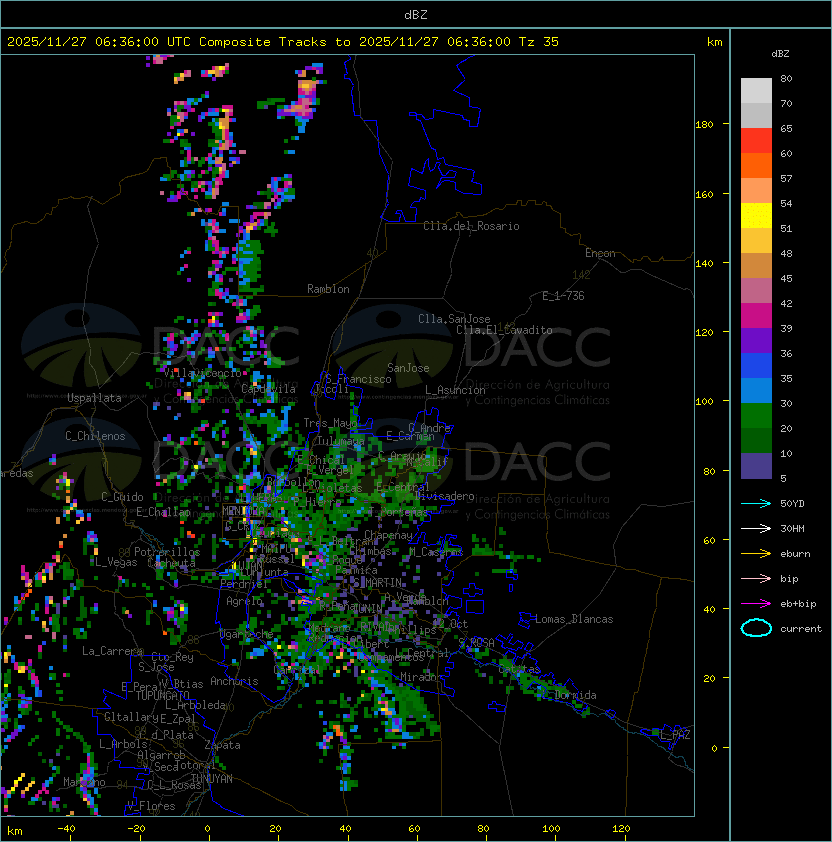Click the 'C_Guido' map label
The height and width of the screenshot is (842, 832).
point(122,497)
